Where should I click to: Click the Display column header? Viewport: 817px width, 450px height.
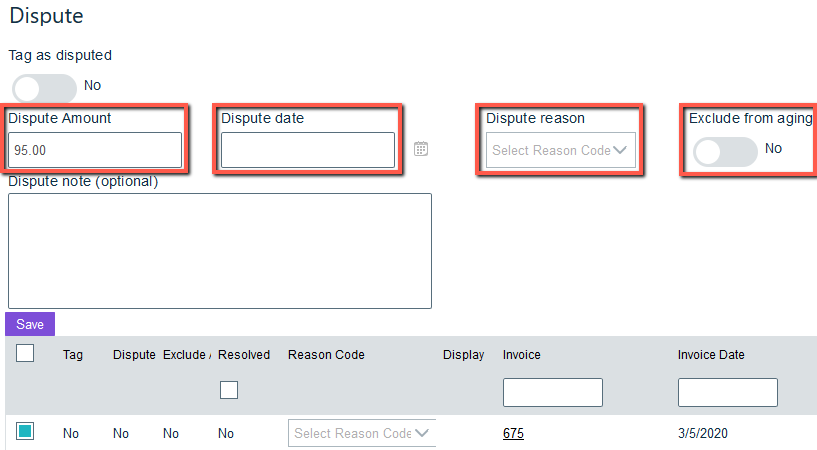click(x=463, y=355)
